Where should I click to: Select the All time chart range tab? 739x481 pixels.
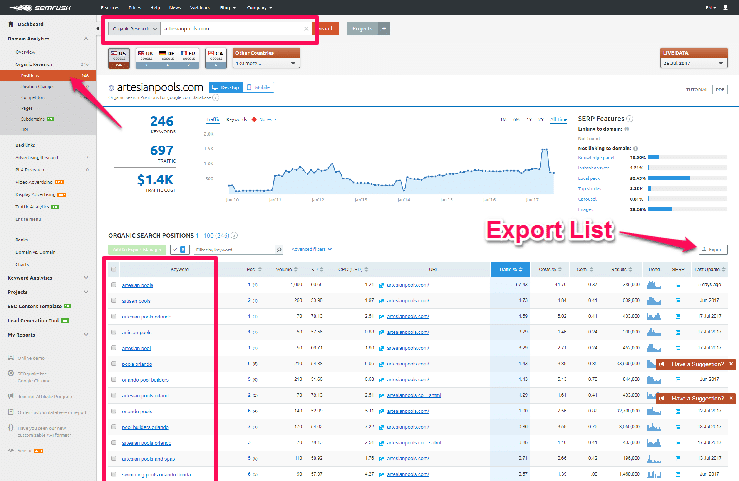(x=558, y=120)
